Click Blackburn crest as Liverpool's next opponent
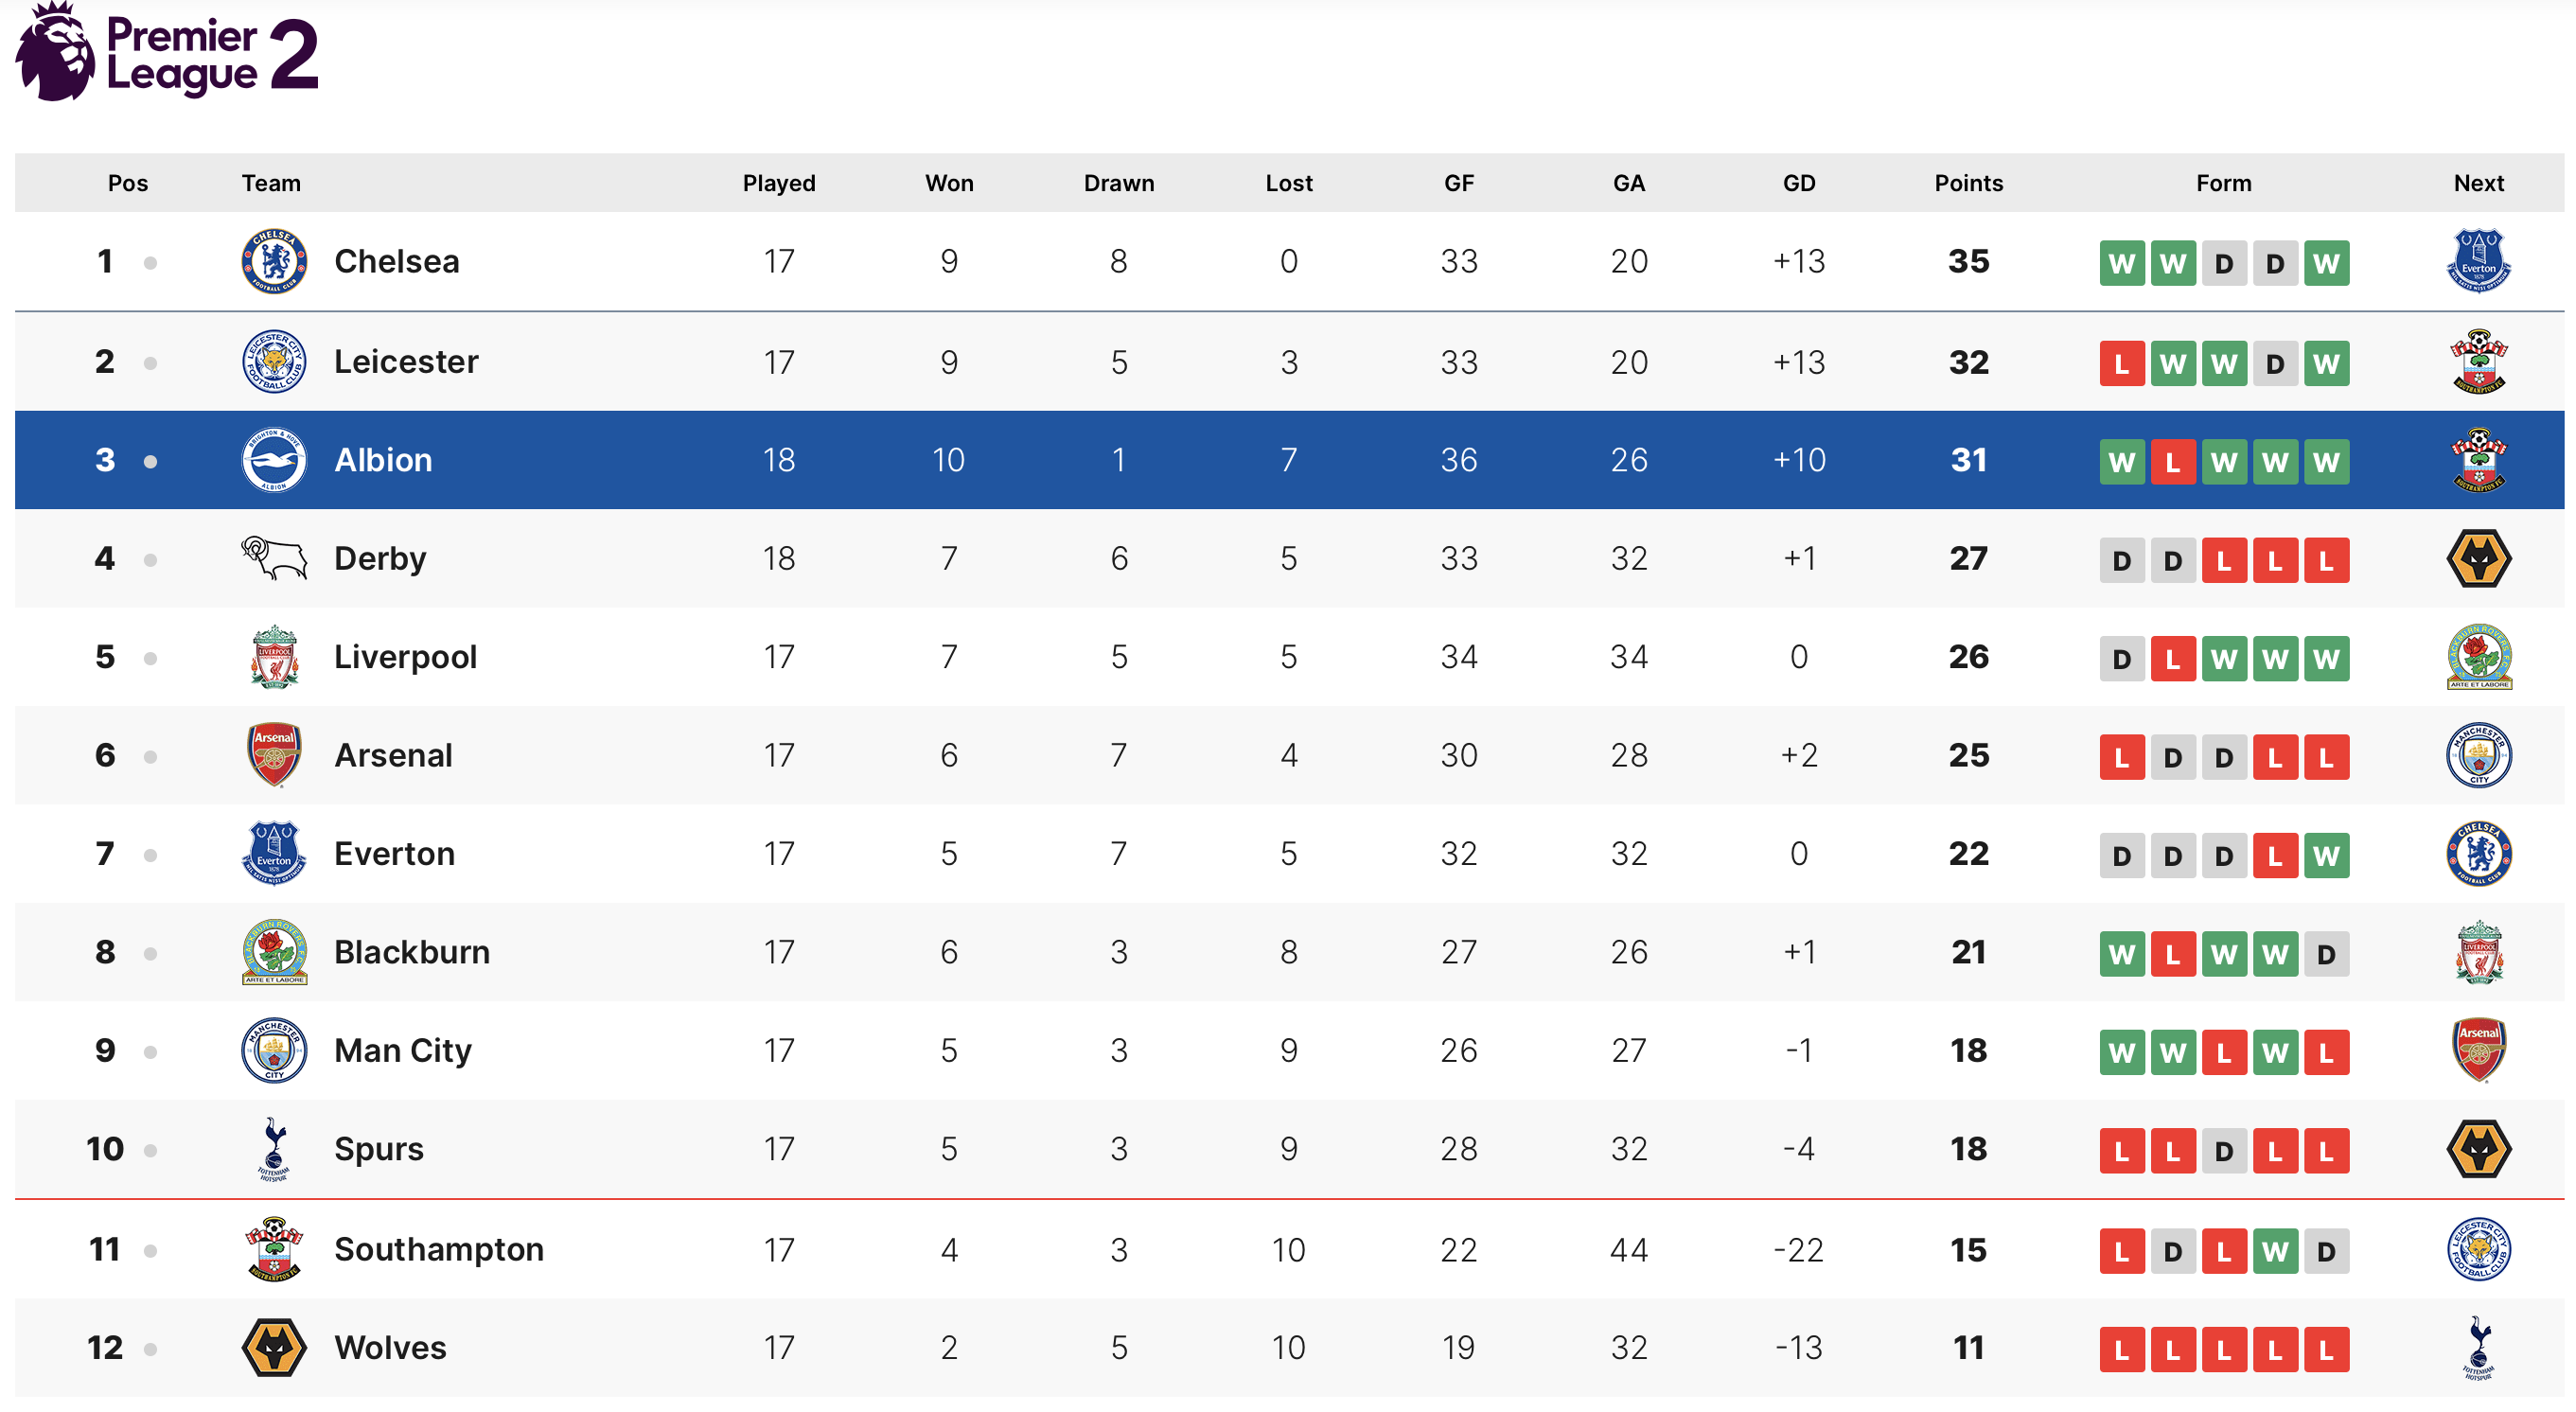This screenshot has width=2576, height=1412. [2479, 657]
